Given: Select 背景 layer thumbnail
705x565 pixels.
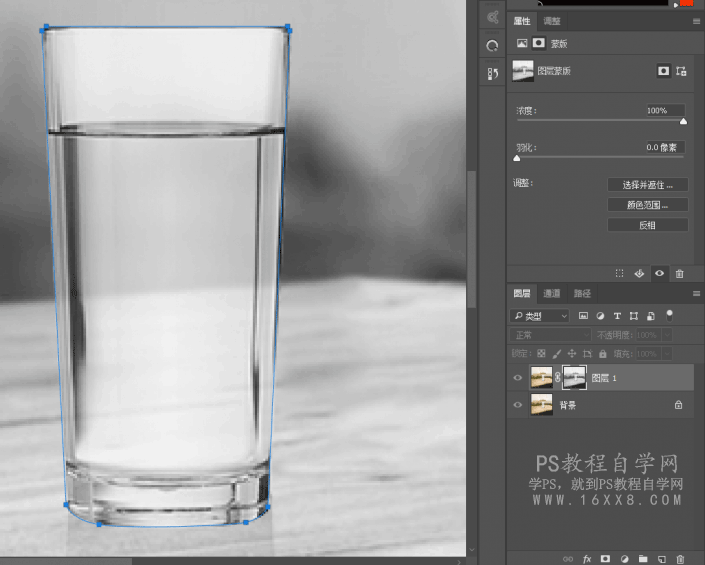Looking at the screenshot, I should point(542,405).
